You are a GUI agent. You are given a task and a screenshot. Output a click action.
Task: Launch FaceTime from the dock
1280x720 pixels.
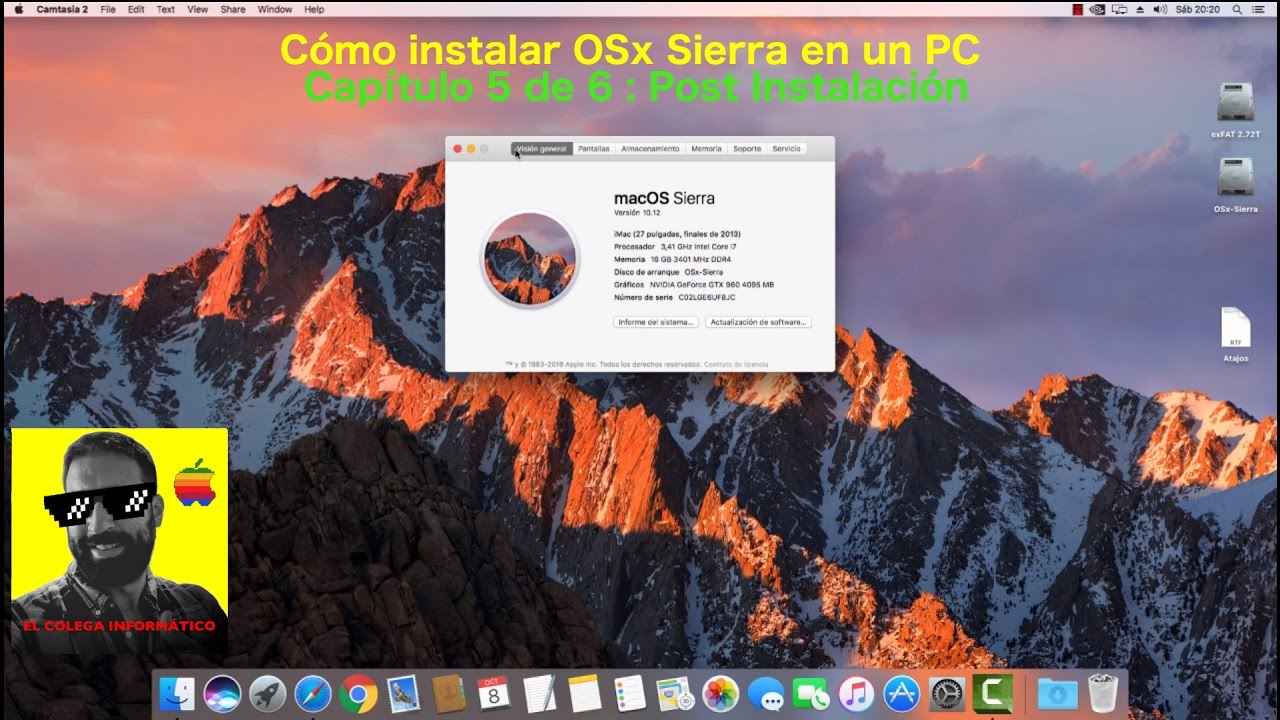[x=811, y=694]
